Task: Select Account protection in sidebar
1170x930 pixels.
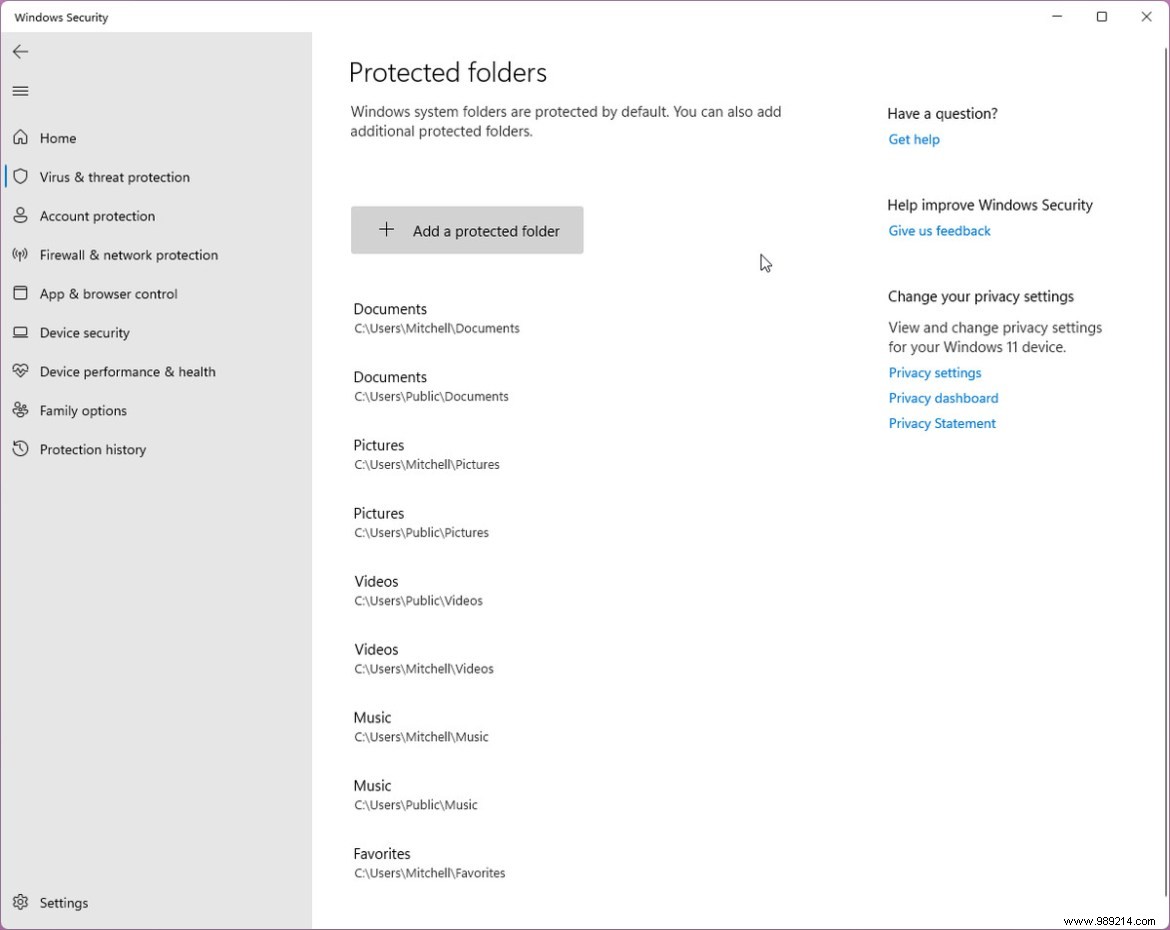Action: [97, 215]
